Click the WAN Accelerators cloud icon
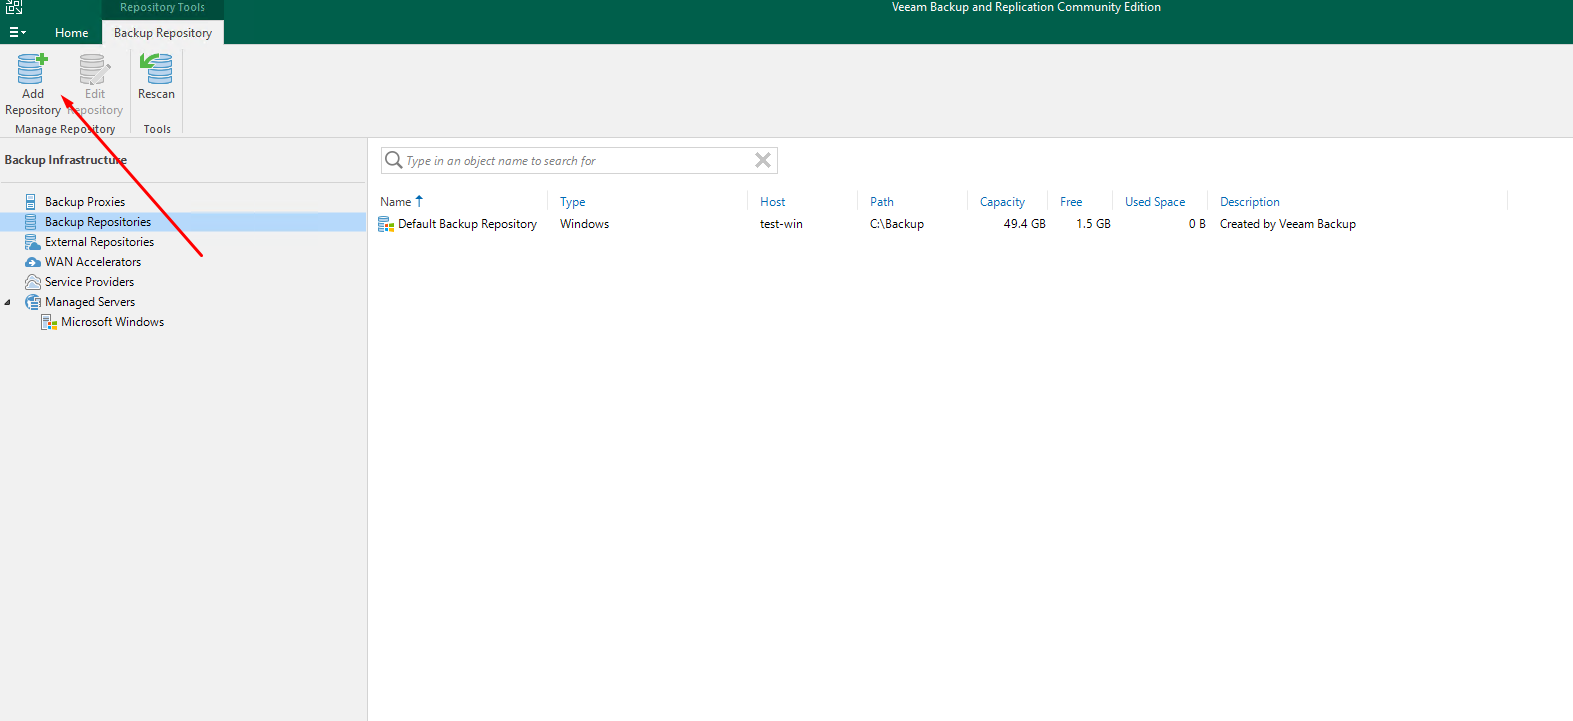1573x721 pixels. [x=32, y=262]
